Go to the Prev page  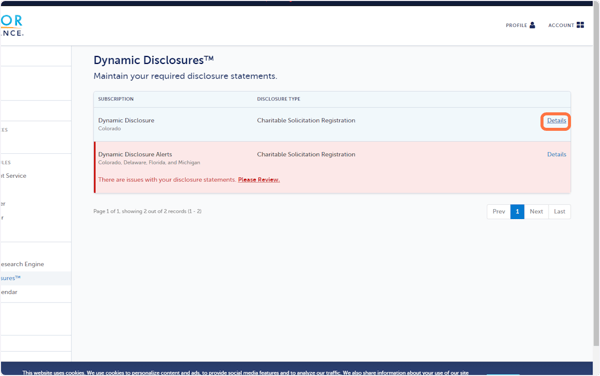tap(499, 212)
